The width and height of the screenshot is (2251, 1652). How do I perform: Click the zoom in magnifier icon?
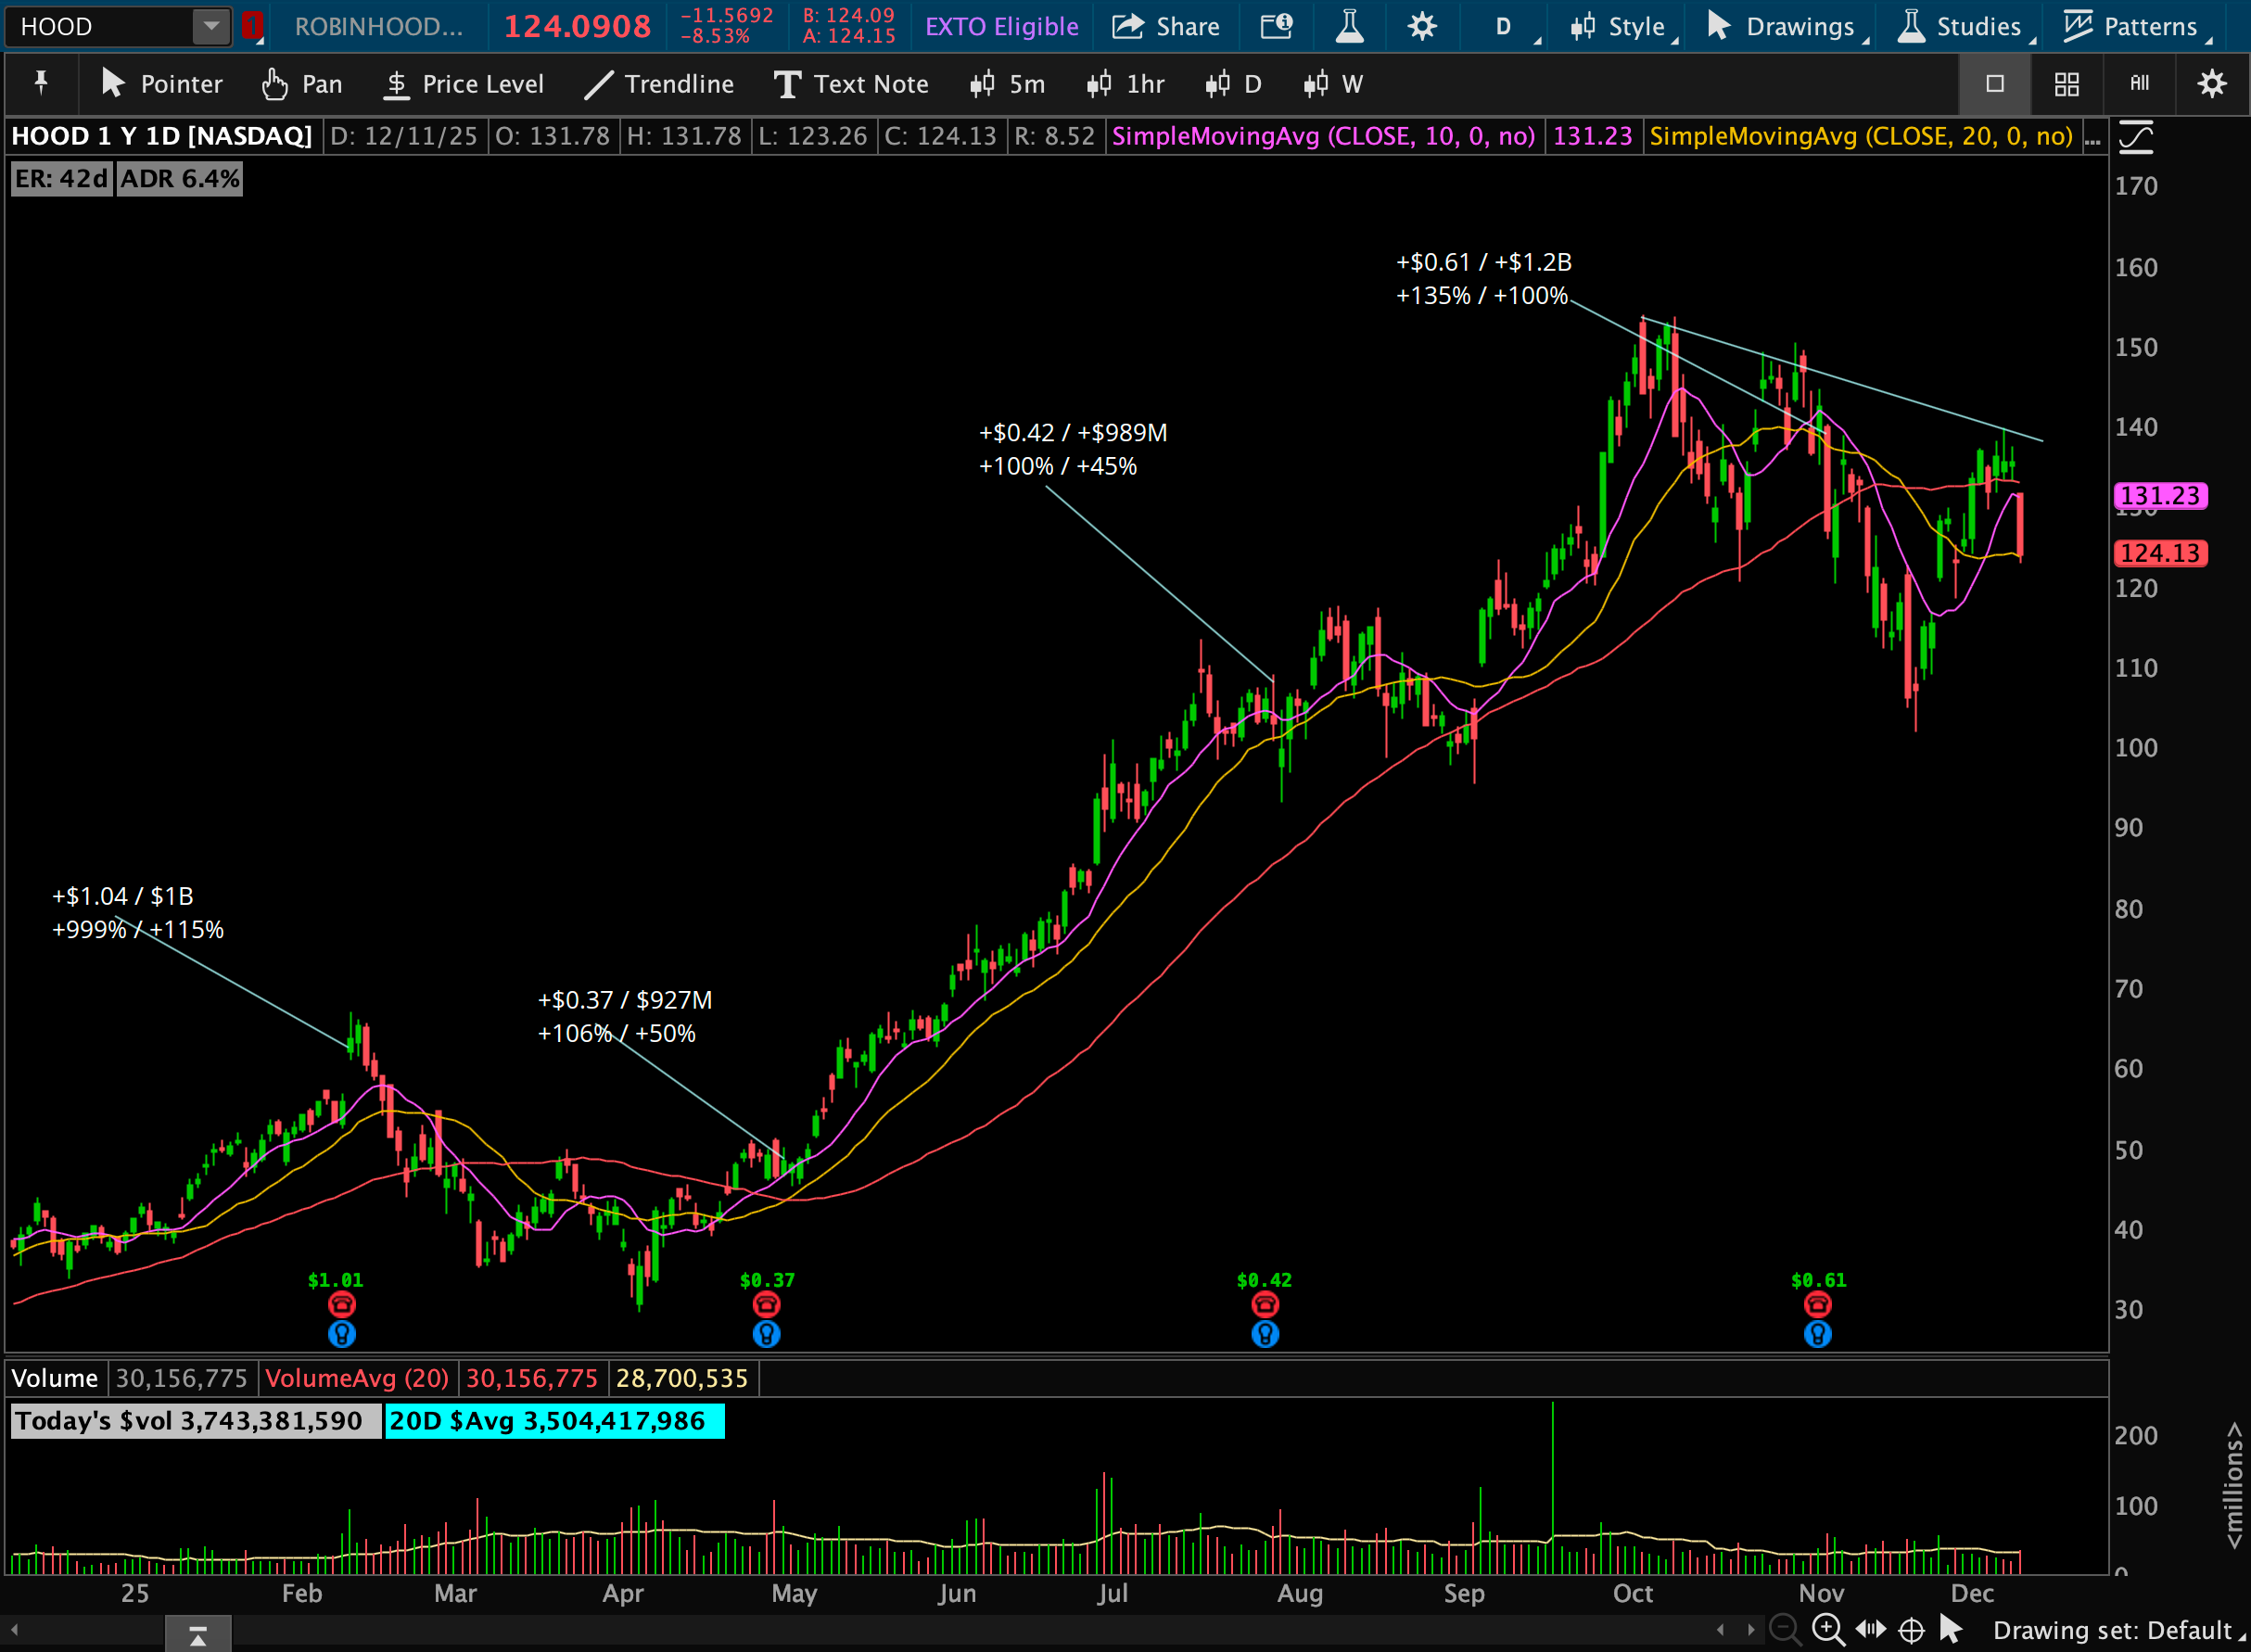1828,1630
